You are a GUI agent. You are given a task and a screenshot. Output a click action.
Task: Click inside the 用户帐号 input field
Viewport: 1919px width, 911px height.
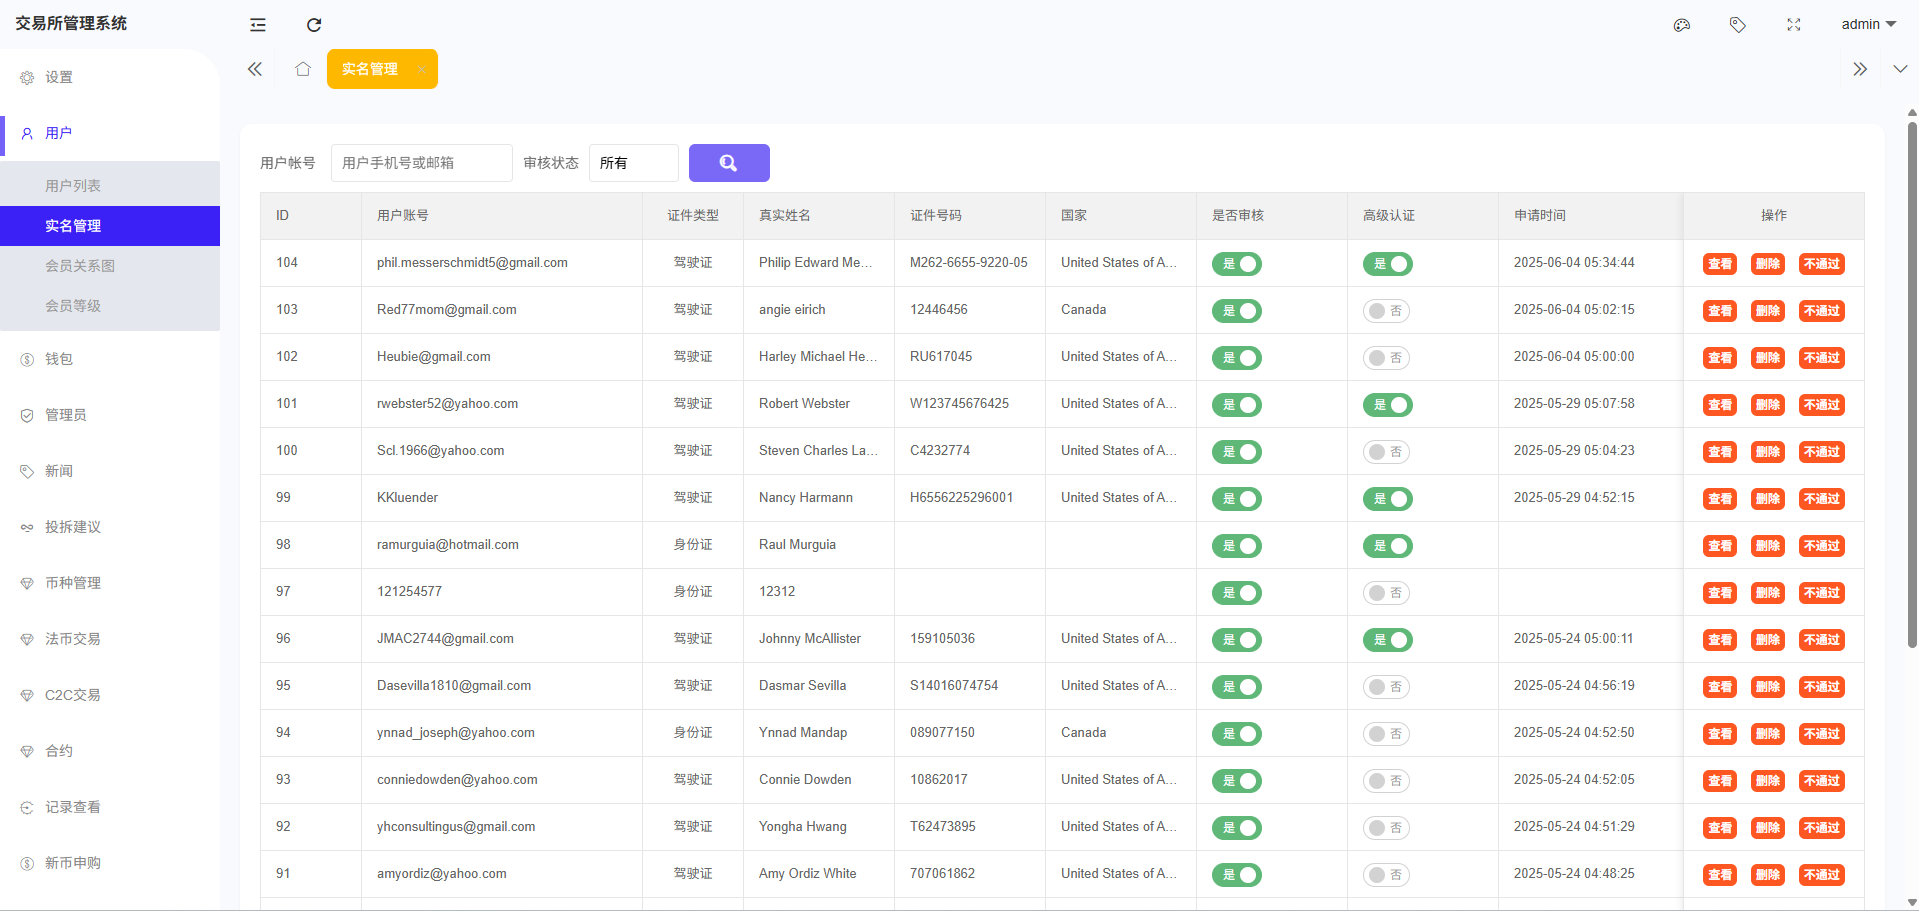click(421, 162)
